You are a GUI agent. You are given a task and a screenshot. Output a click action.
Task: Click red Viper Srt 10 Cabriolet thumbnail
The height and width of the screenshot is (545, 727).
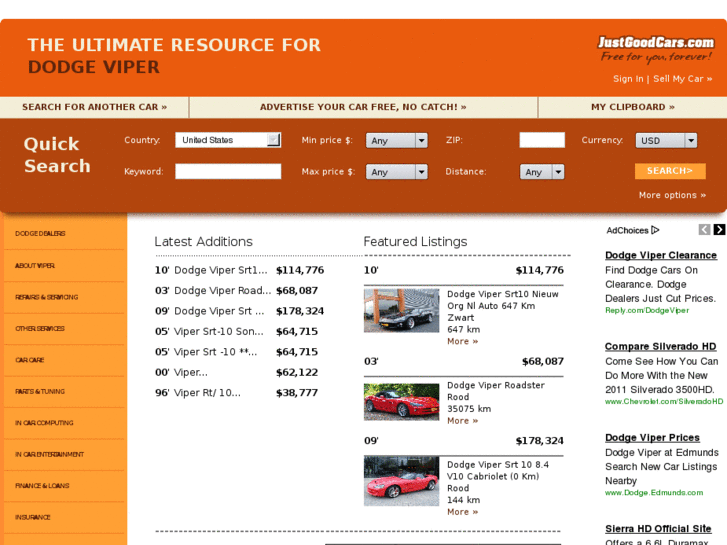402,481
